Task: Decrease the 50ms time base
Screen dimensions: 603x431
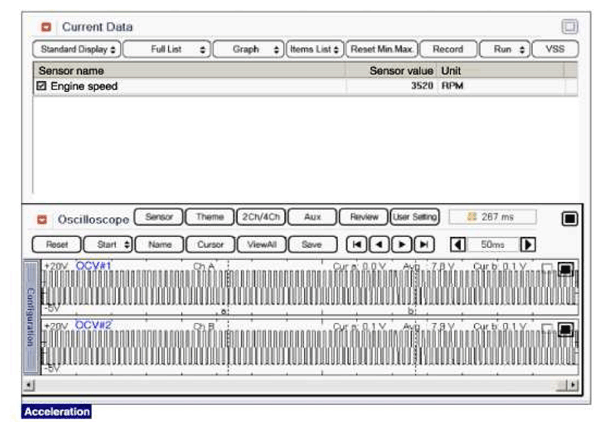Action: [x=457, y=243]
